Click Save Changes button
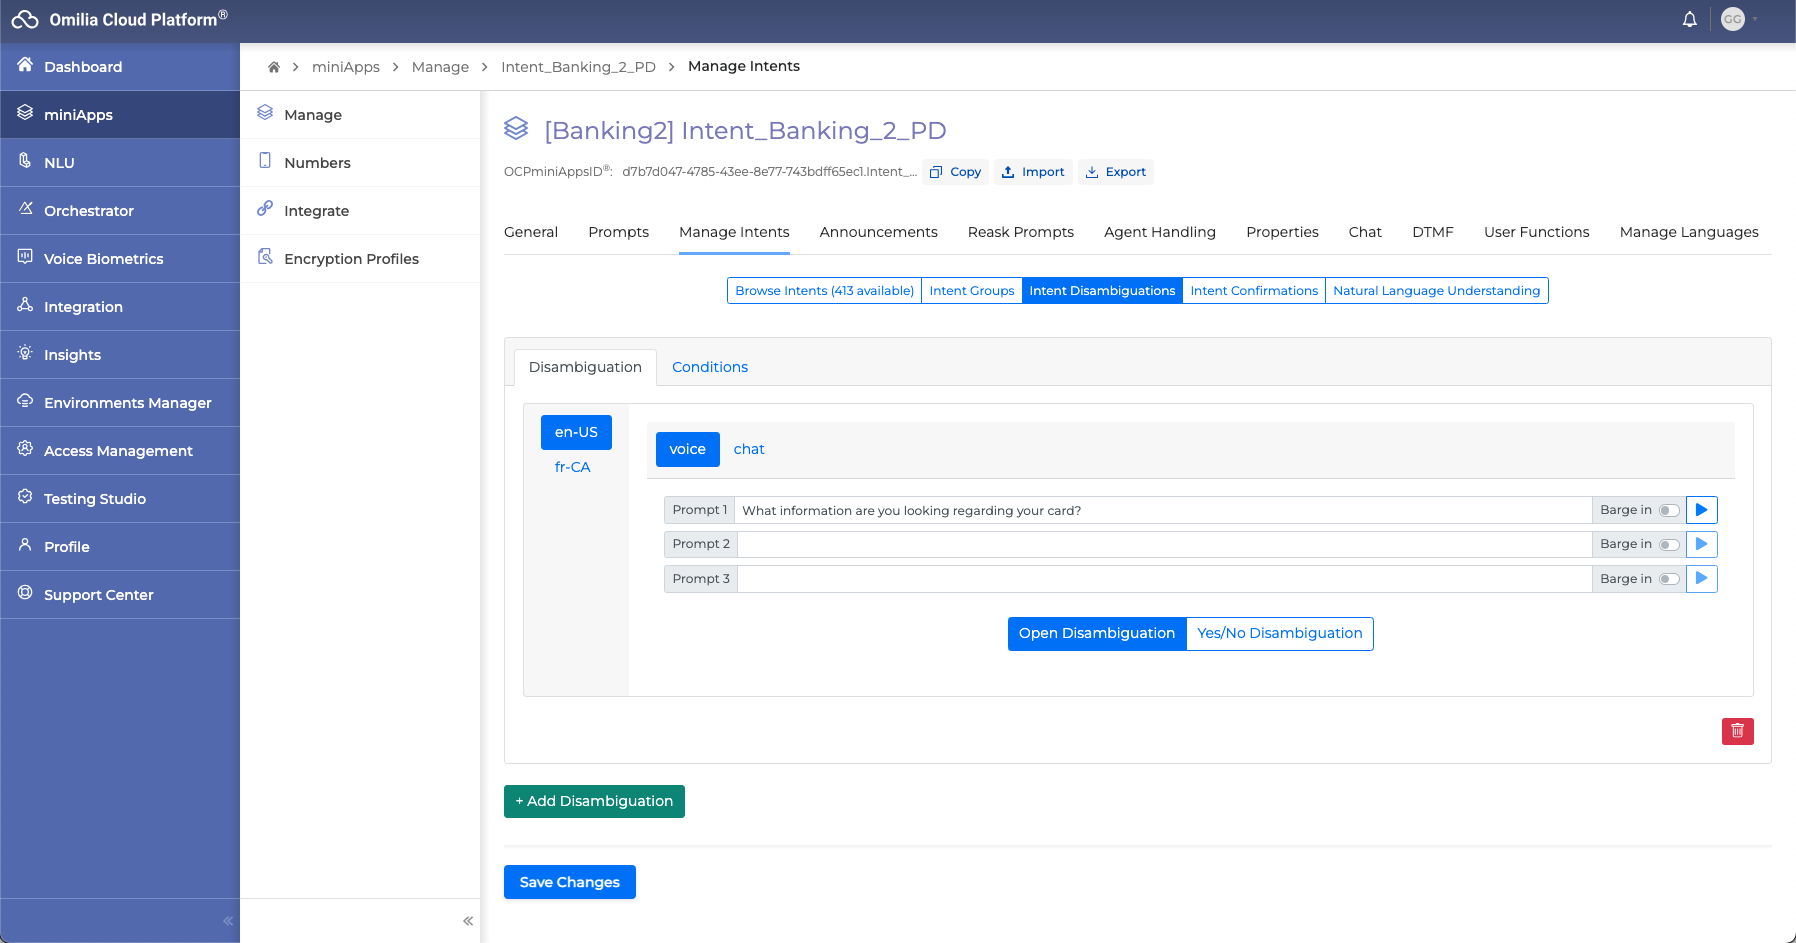 coord(569,882)
